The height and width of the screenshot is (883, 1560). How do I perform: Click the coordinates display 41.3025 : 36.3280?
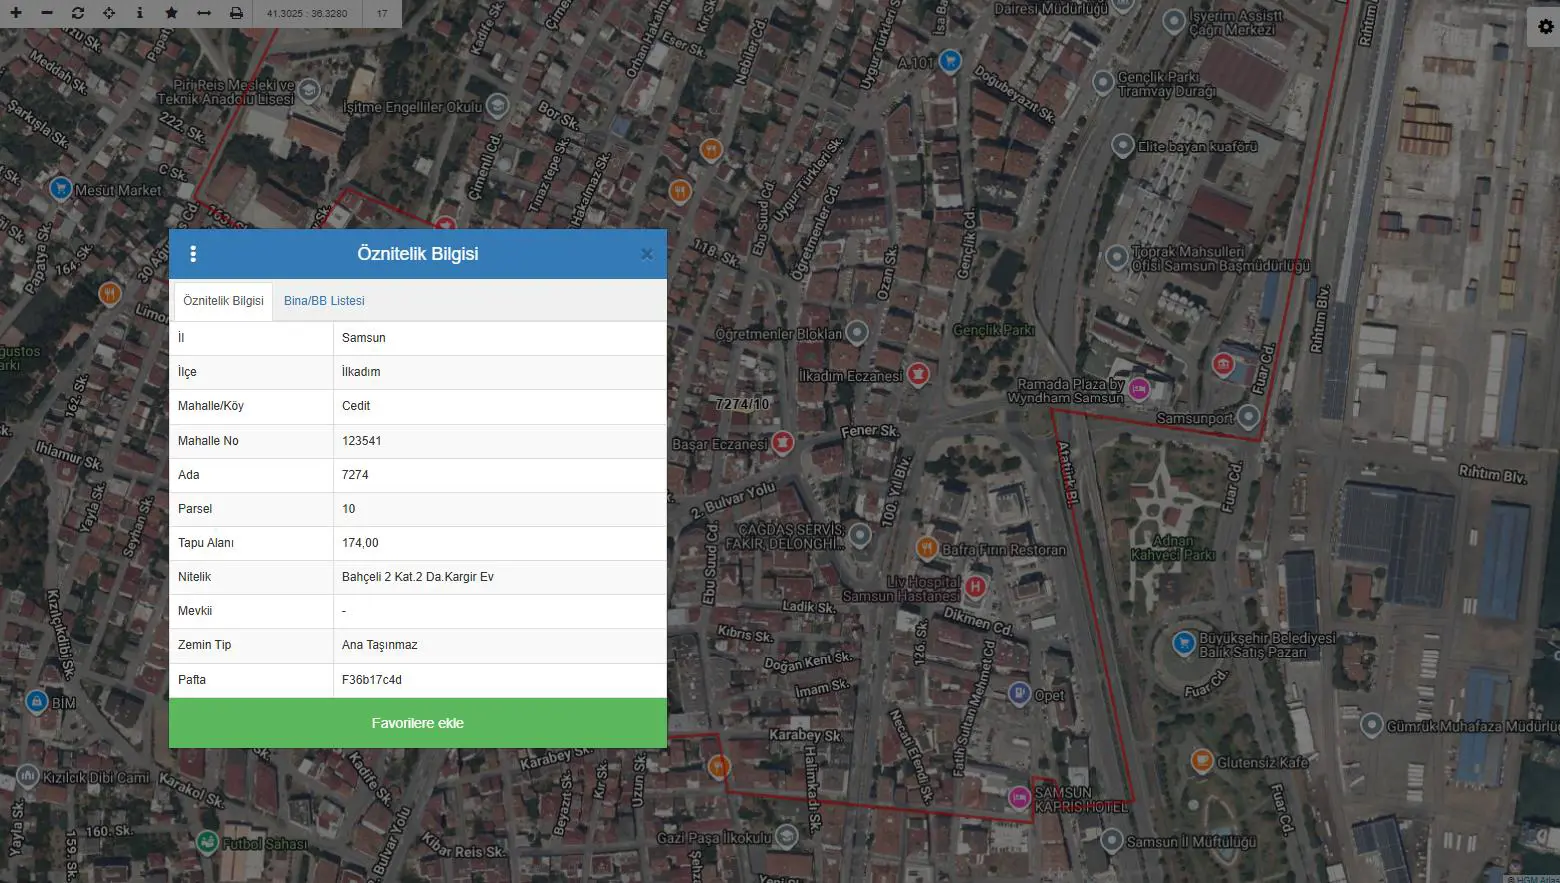click(307, 14)
